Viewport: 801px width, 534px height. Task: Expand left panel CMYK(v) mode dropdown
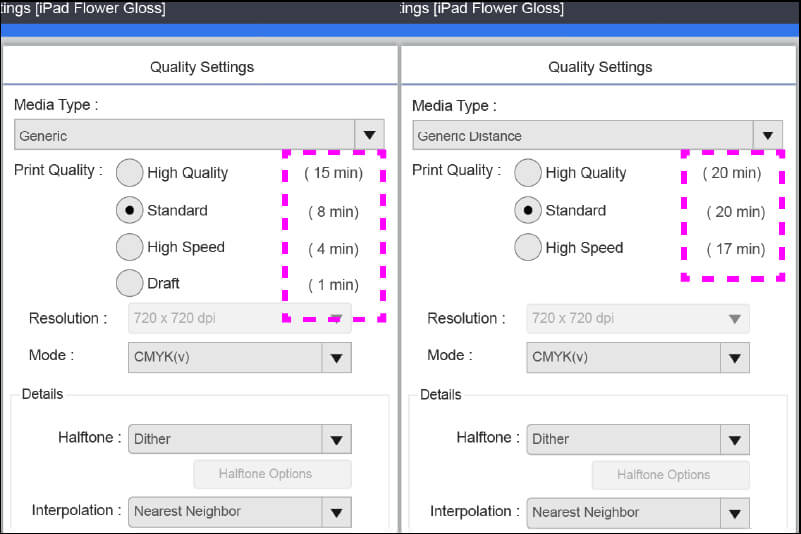pos(336,357)
